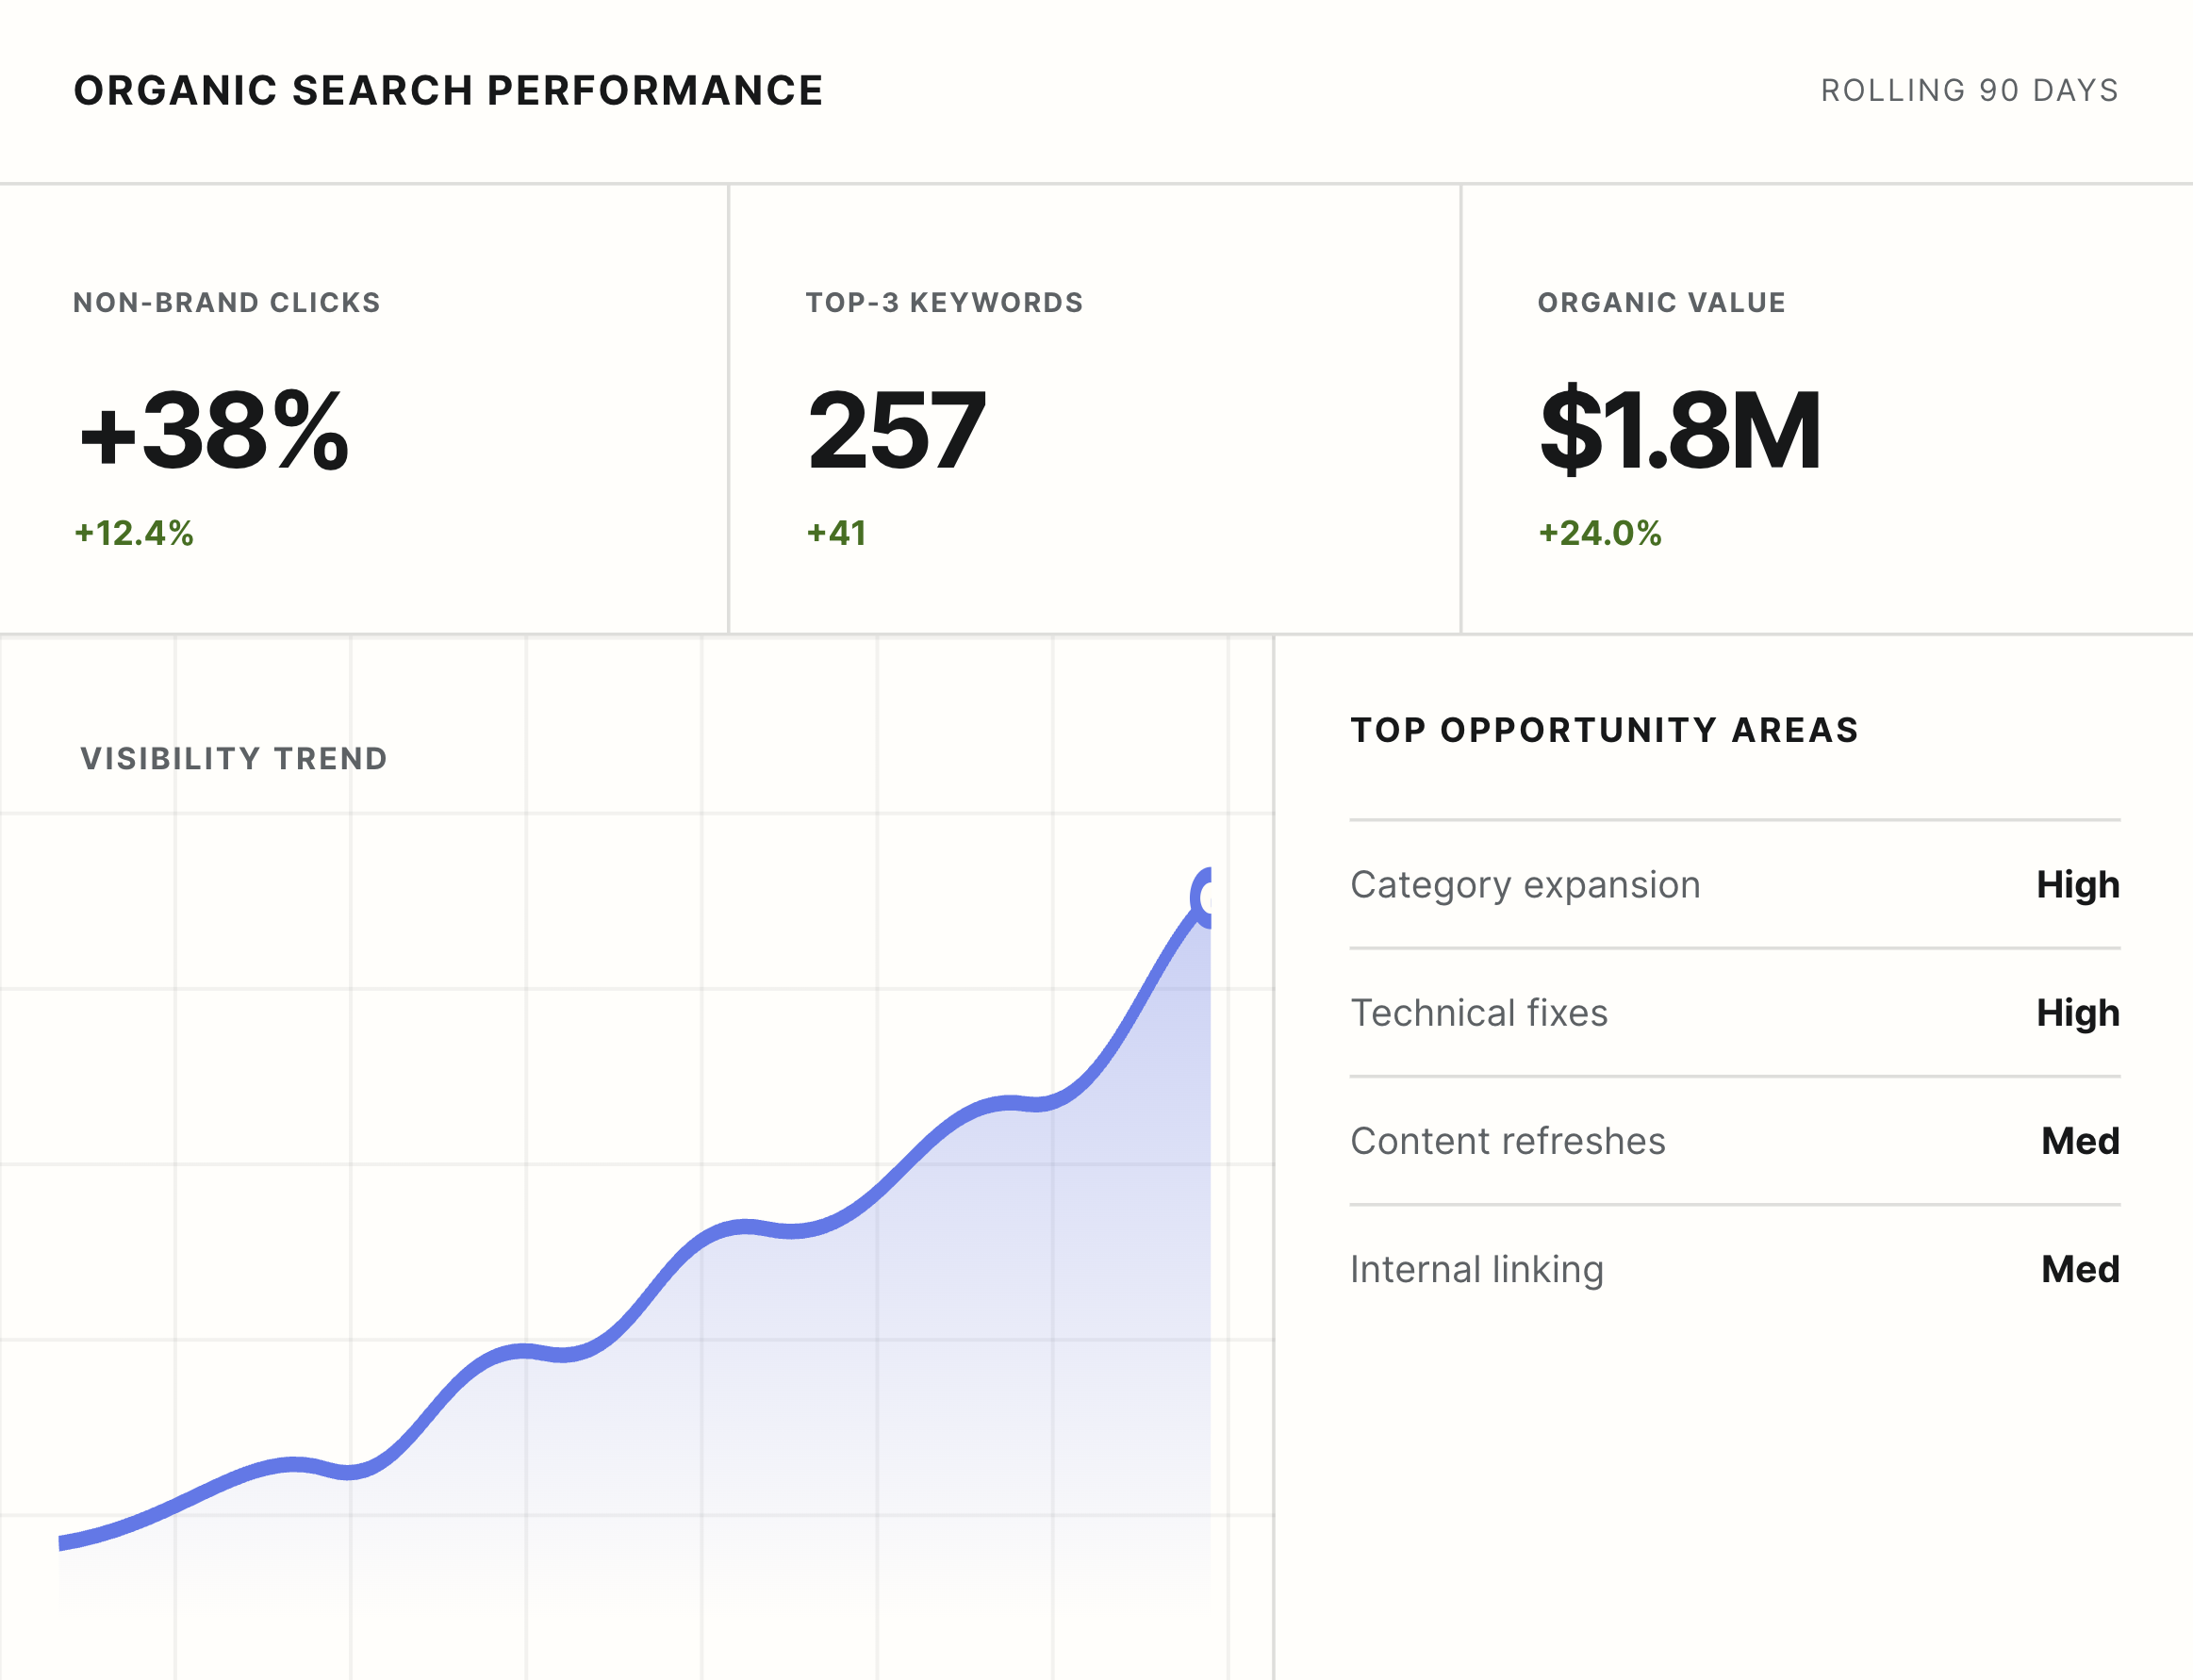Click the Organic Search Performance title

448,91
